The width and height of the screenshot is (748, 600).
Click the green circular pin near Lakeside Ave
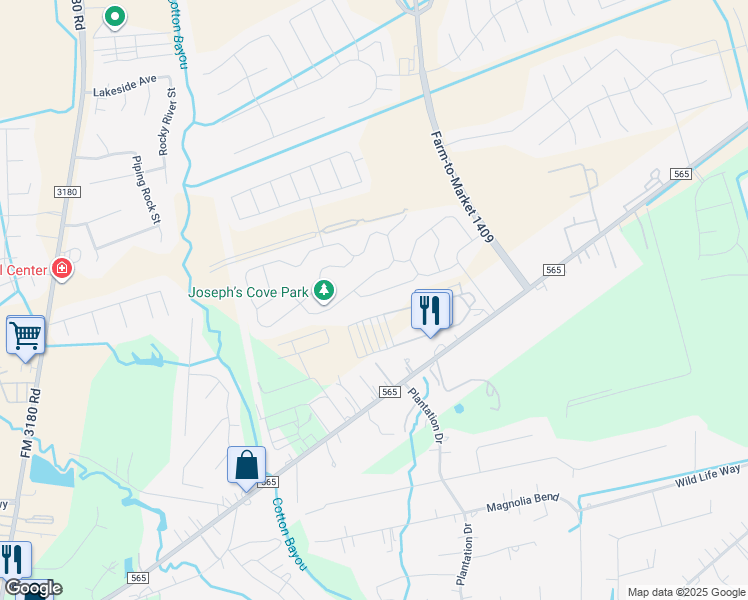[114, 18]
